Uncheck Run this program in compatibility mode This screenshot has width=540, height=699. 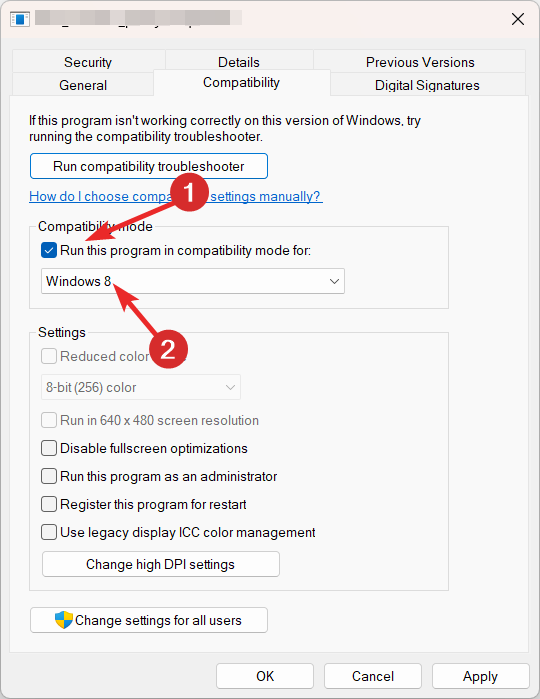(49, 251)
